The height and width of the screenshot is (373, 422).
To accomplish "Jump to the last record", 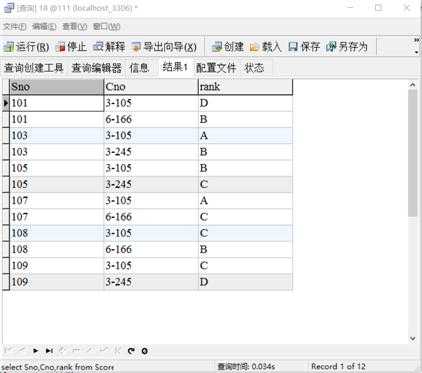I will (49, 351).
